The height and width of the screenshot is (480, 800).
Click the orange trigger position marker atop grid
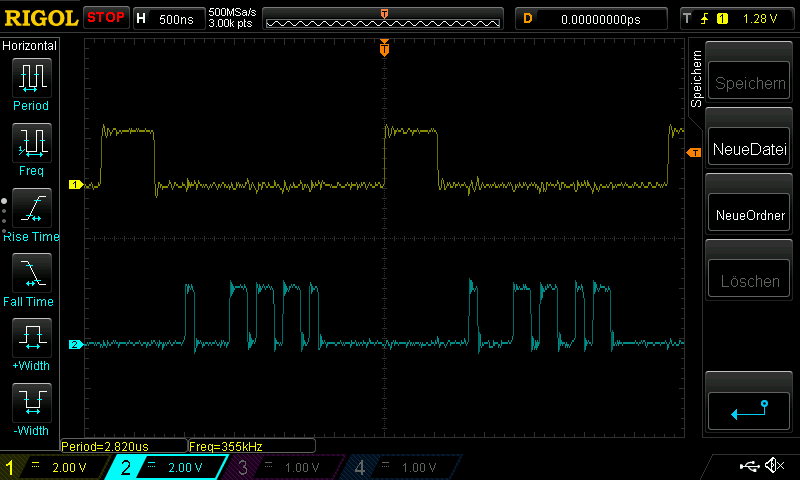[384, 47]
